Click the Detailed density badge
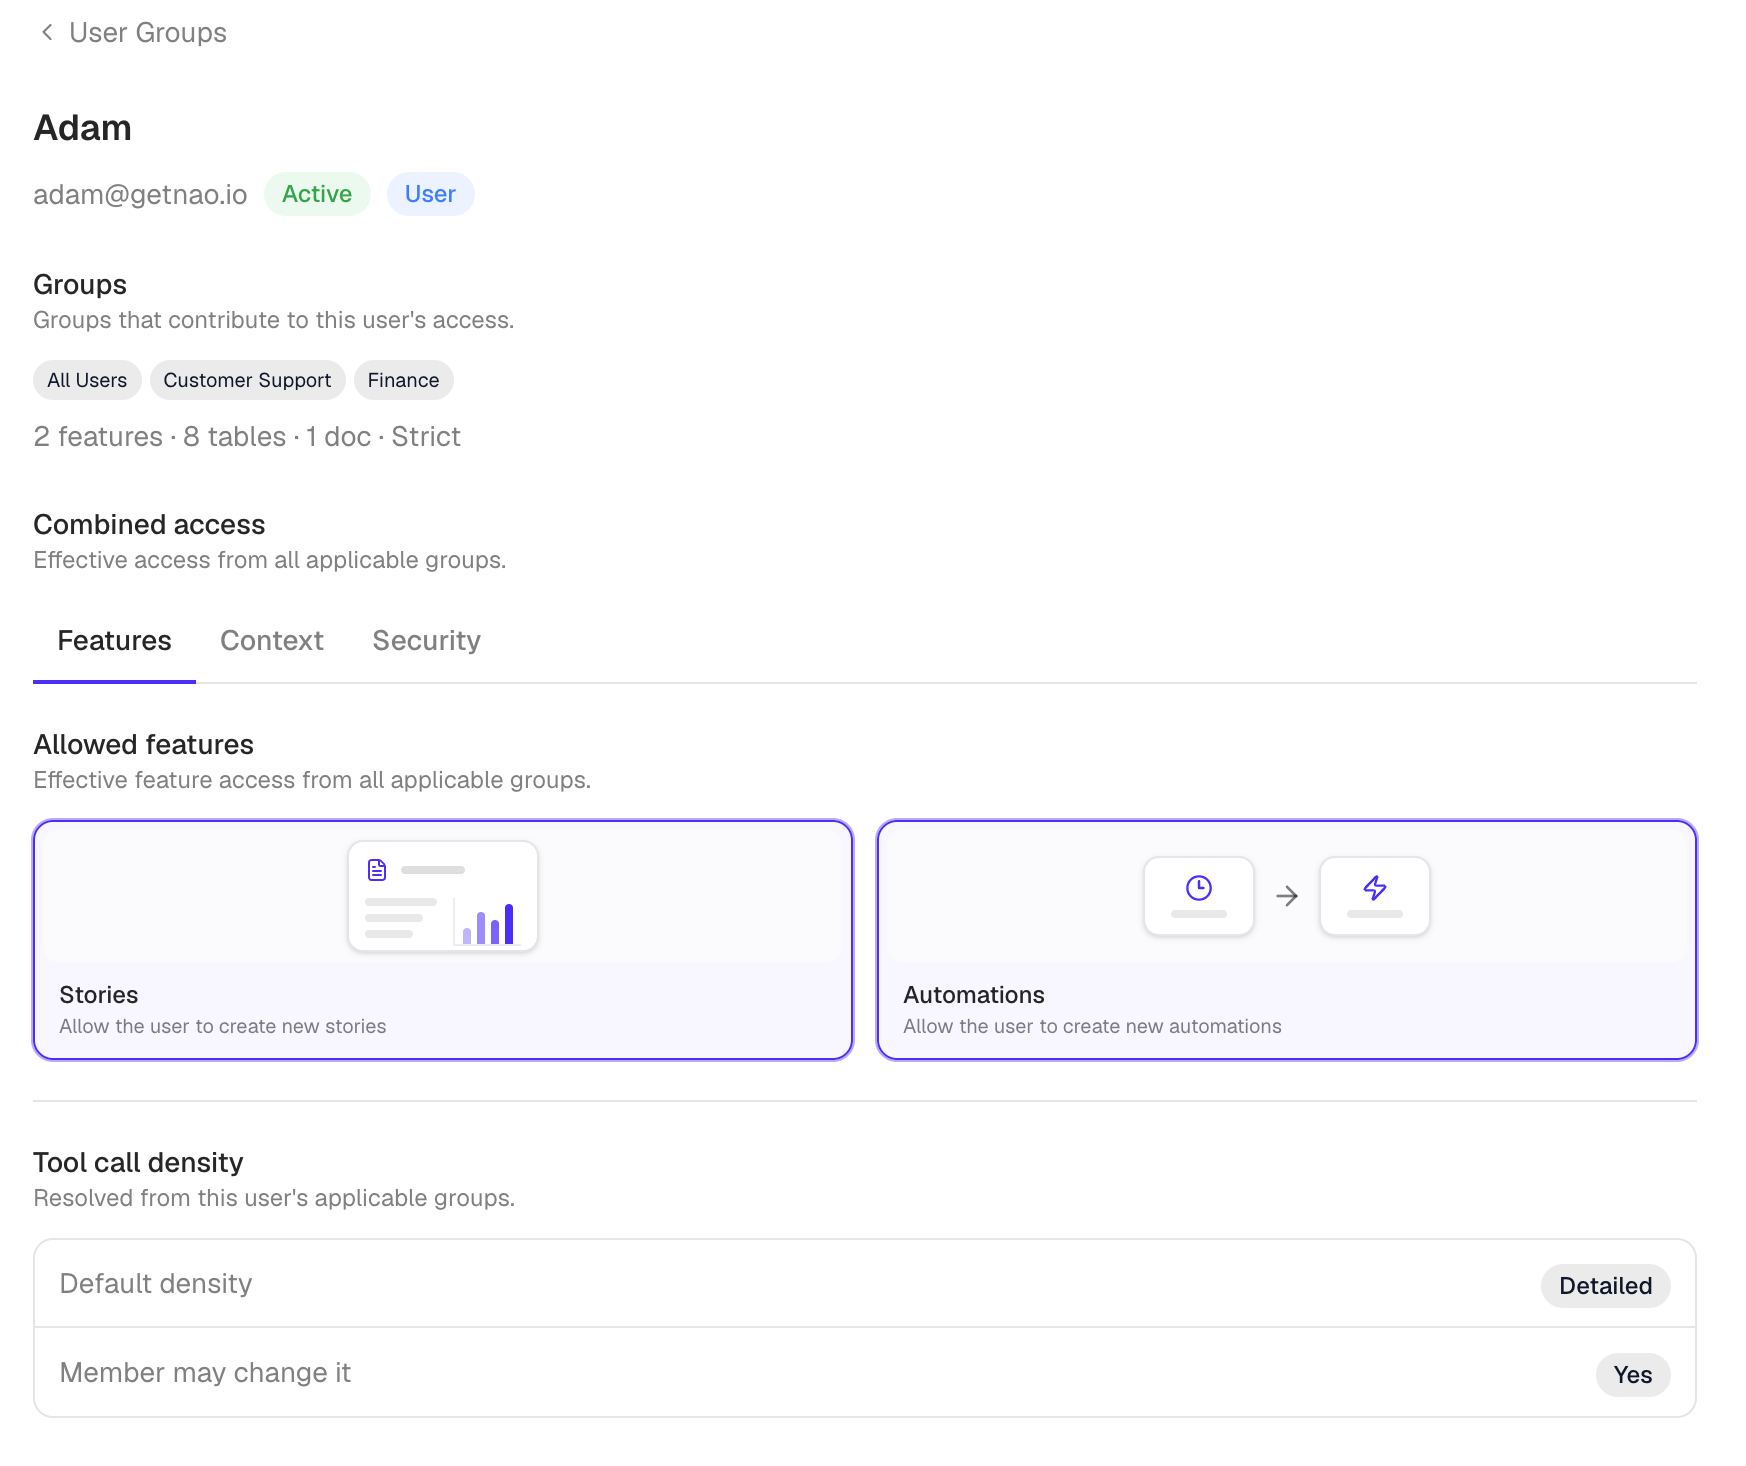 tap(1606, 1286)
